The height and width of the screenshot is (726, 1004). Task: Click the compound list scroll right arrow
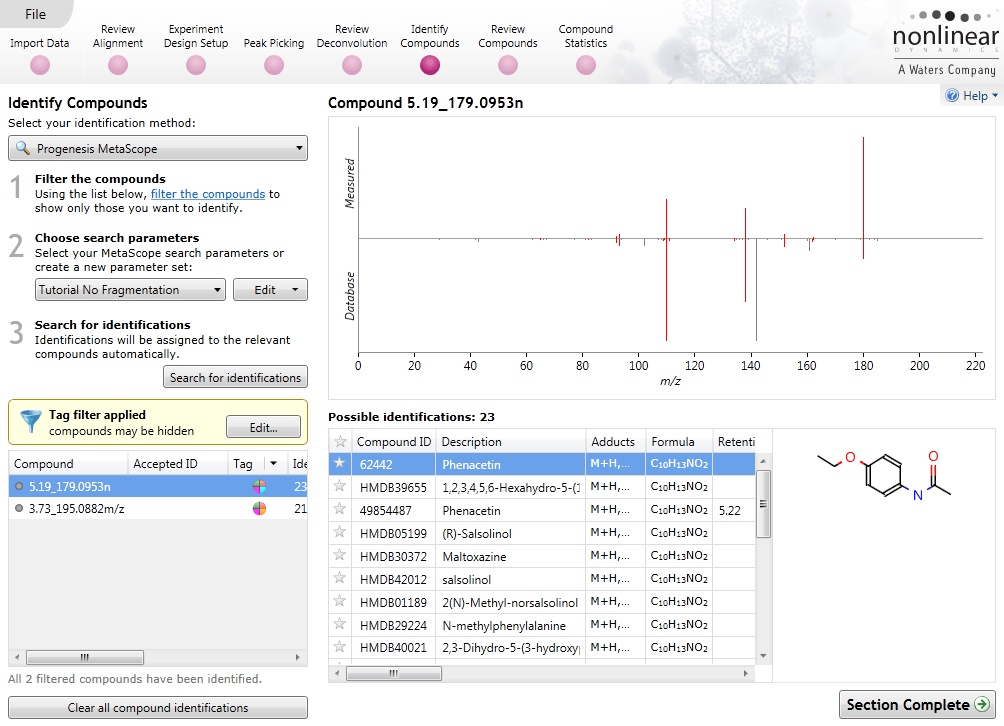pyautogui.click(x=298, y=657)
